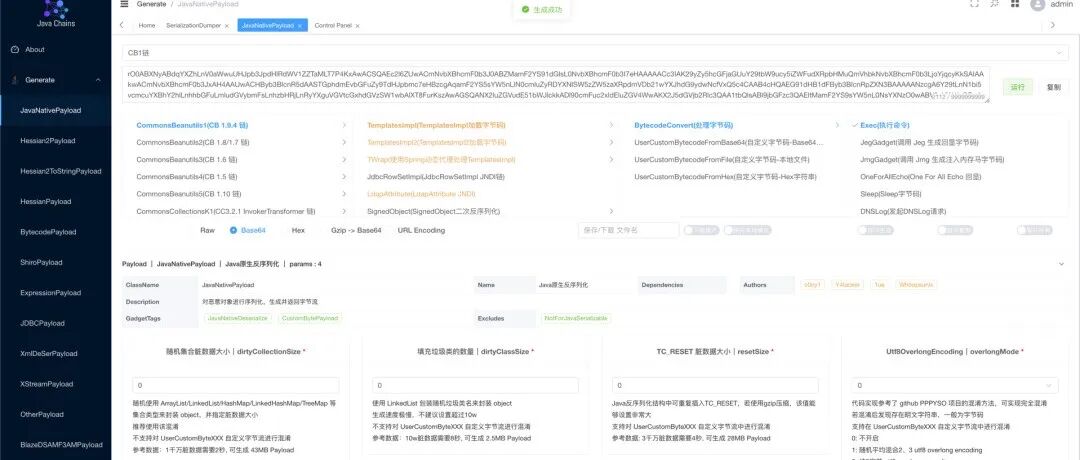Select Sleep(Sleep字节码) option

[891, 194]
